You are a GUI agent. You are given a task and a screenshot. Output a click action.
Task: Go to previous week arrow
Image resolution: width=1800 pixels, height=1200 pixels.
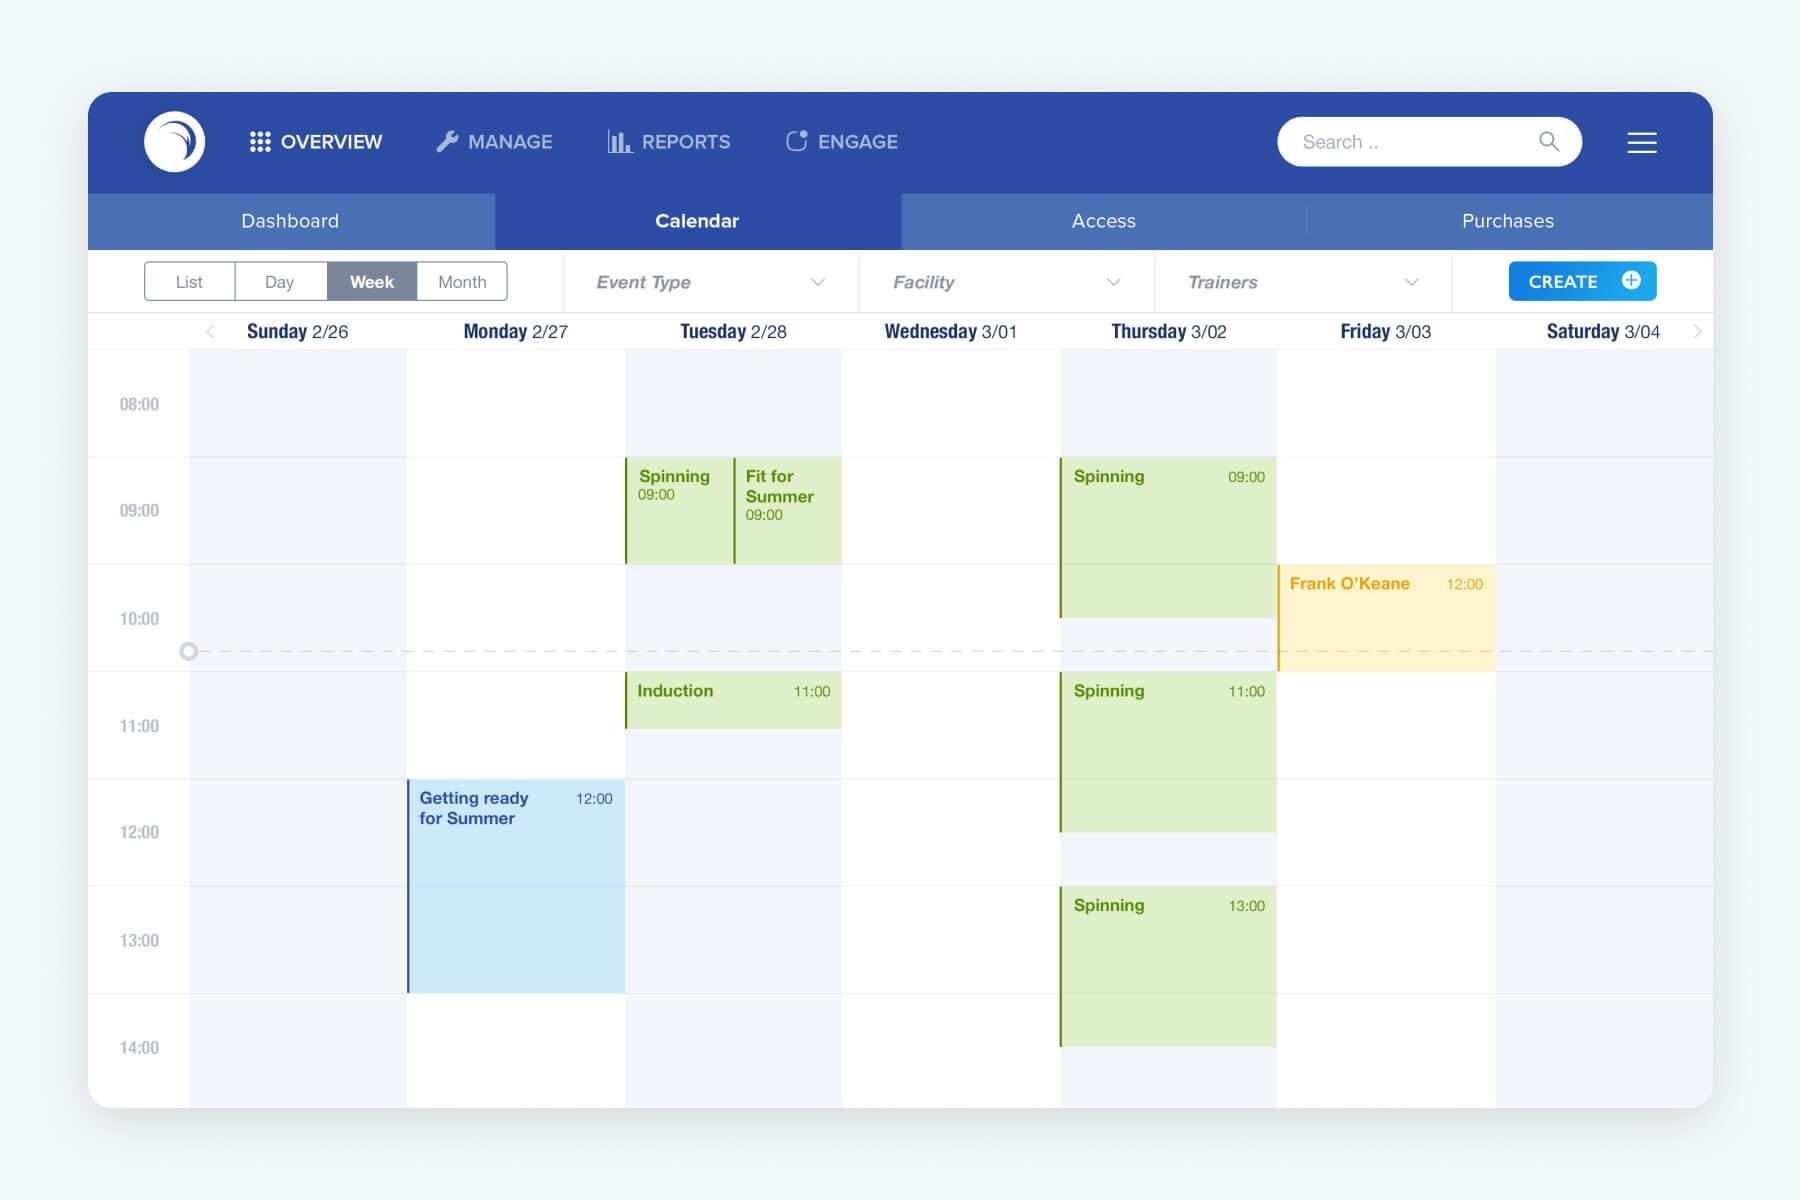pyautogui.click(x=210, y=331)
